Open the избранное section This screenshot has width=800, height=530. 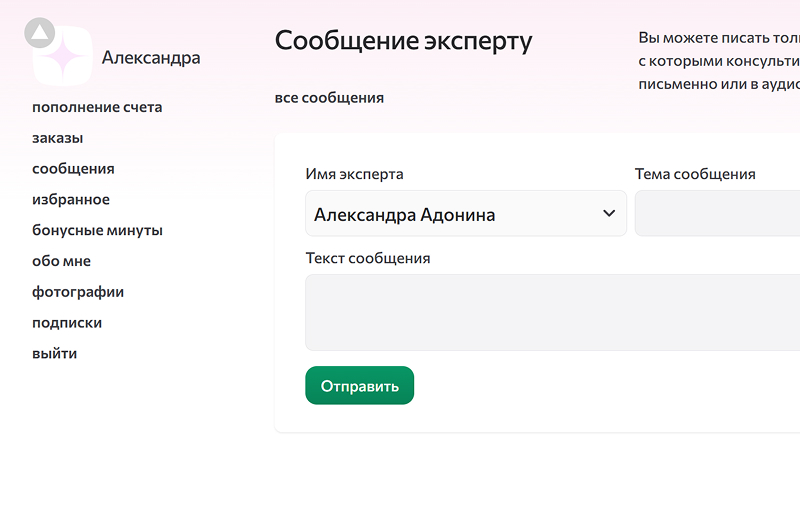click(x=71, y=200)
